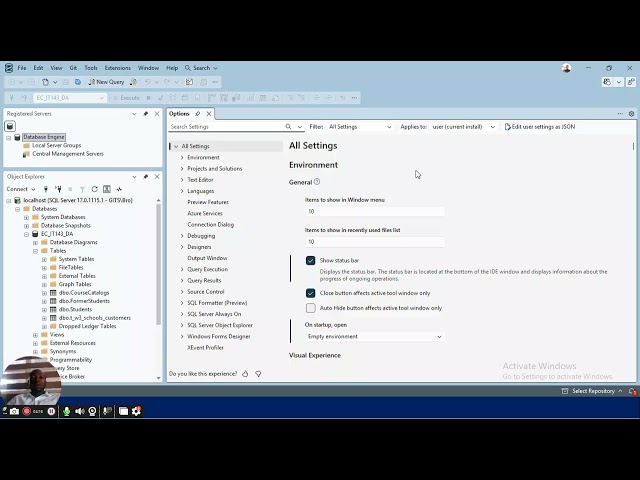Stop recording with the red record button
The height and width of the screenshot is (480, 640).
click(27, 411)
